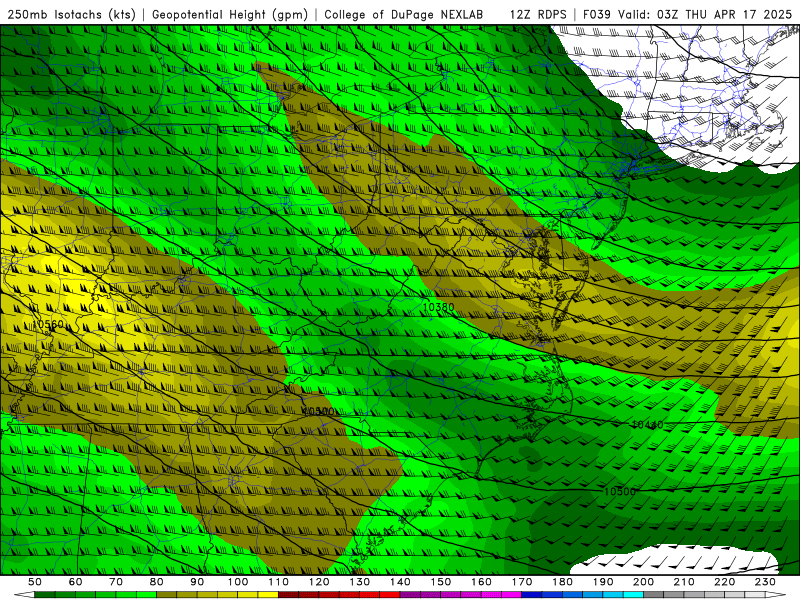
Task: Click the 120 label on the color scale
Action: pyautogui.click(x=319, y=582)
